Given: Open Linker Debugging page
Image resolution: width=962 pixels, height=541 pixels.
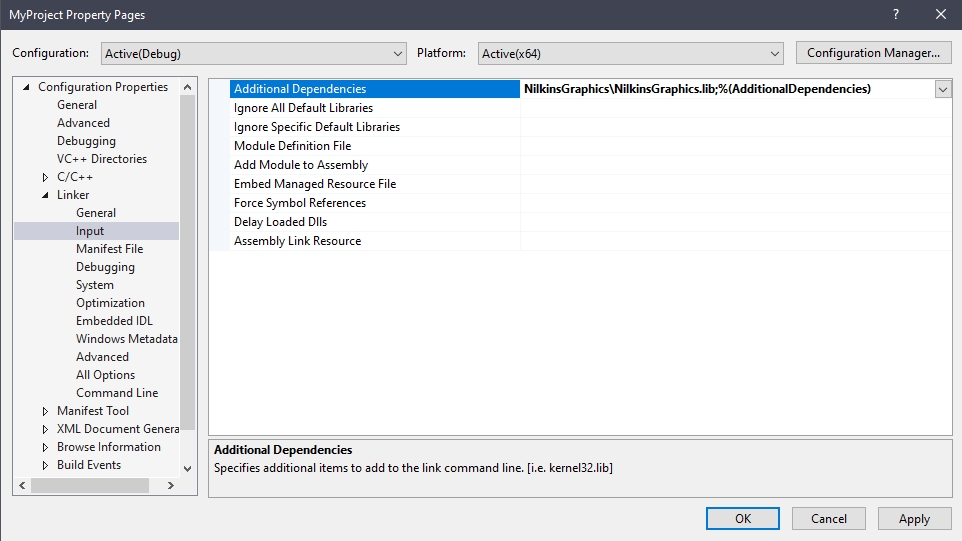Looking at the screenshot, I should pos(106,267).
